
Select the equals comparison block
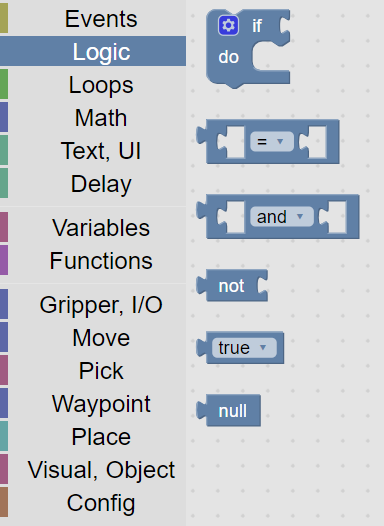(x=268, y=142)
